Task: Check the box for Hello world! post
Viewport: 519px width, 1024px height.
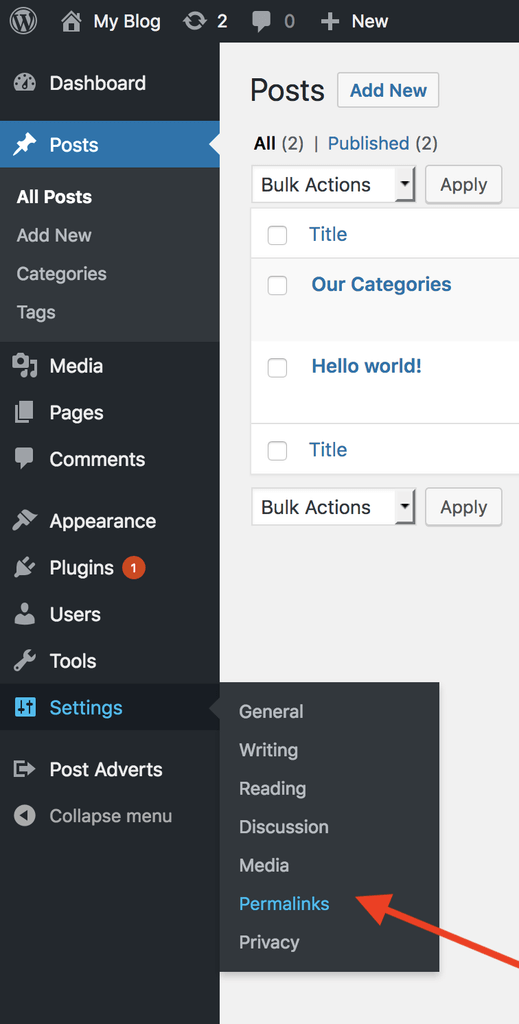Action: (277, 368)
